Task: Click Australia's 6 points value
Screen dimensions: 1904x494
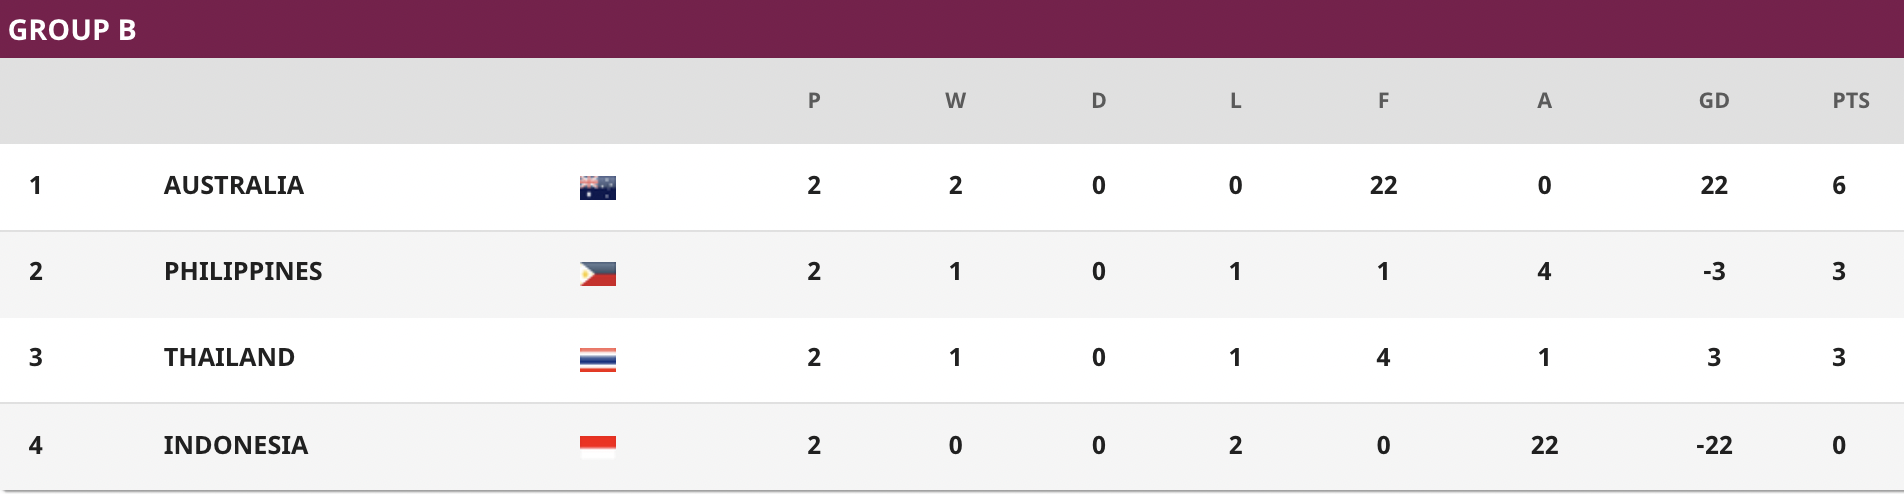Action: (x=1839, y=185)
